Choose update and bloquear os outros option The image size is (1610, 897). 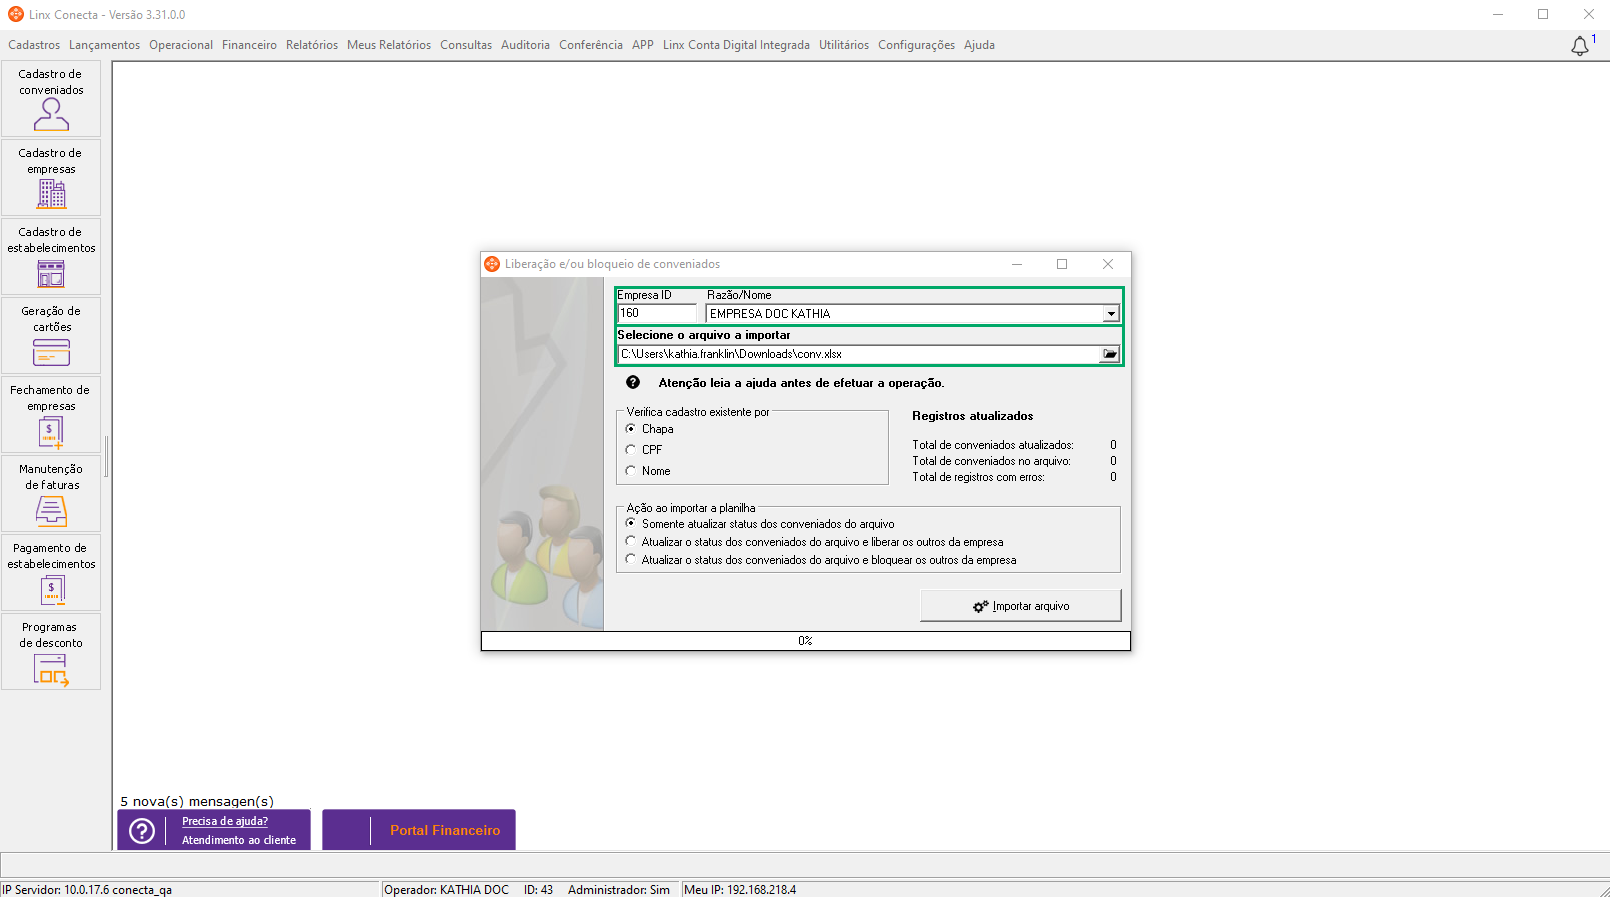pos(631,559)
